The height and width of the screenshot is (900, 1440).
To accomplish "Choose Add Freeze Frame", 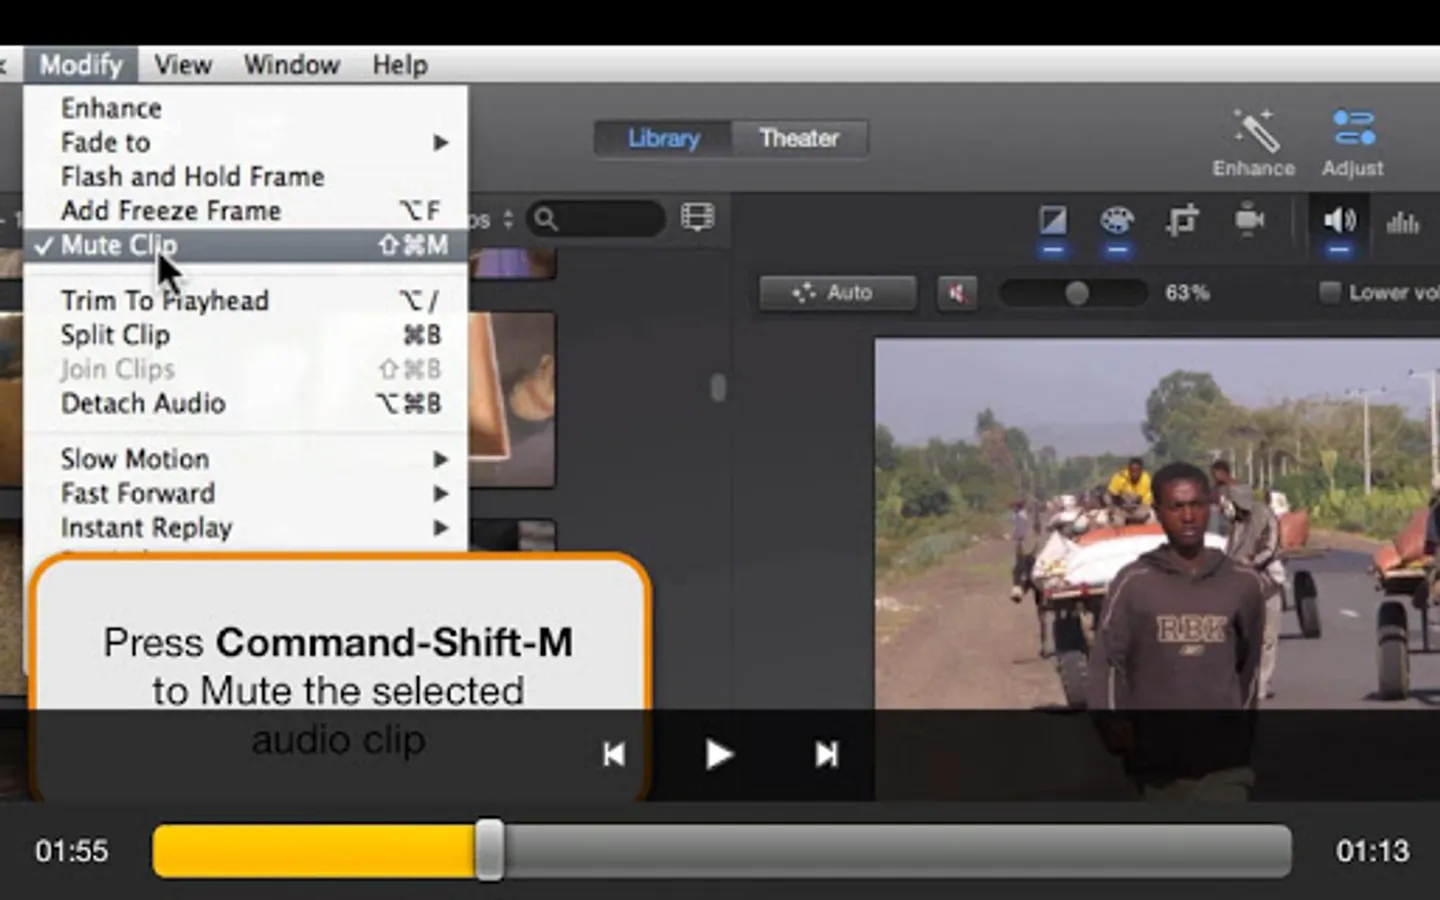I will point(245,211).
